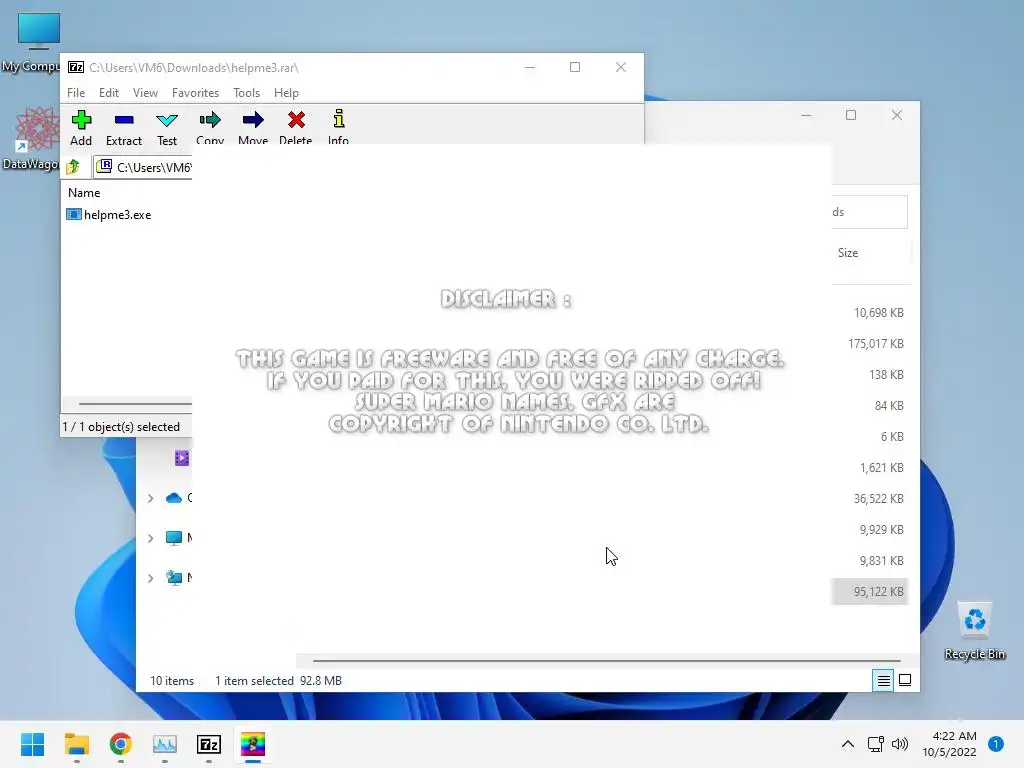Open the View menu in 7-Zip

145,93
